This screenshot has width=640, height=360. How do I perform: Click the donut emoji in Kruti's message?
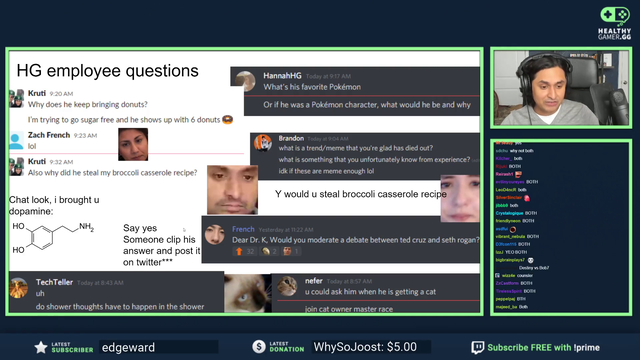coord(227,120)
